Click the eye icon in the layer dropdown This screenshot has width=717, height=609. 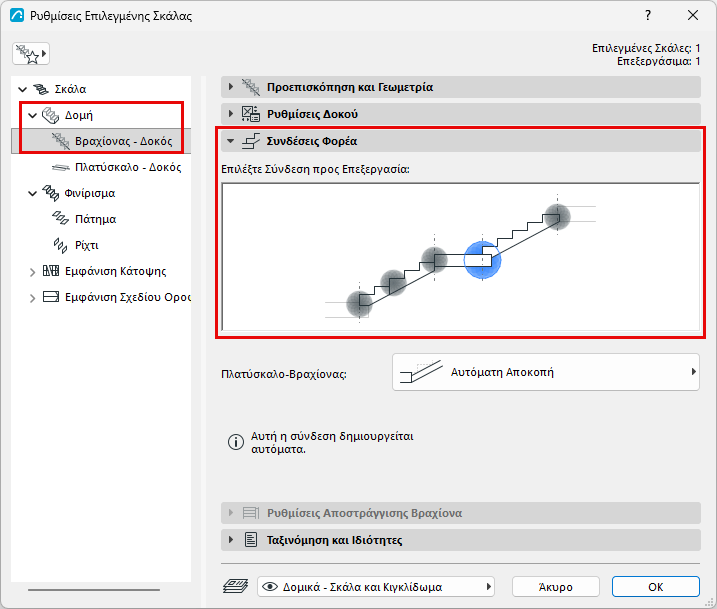[x=270, y=587]
